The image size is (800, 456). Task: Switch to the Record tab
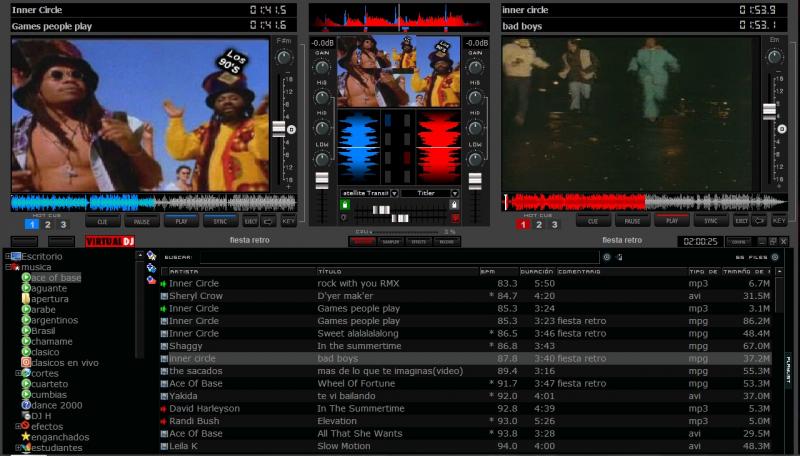447,242
